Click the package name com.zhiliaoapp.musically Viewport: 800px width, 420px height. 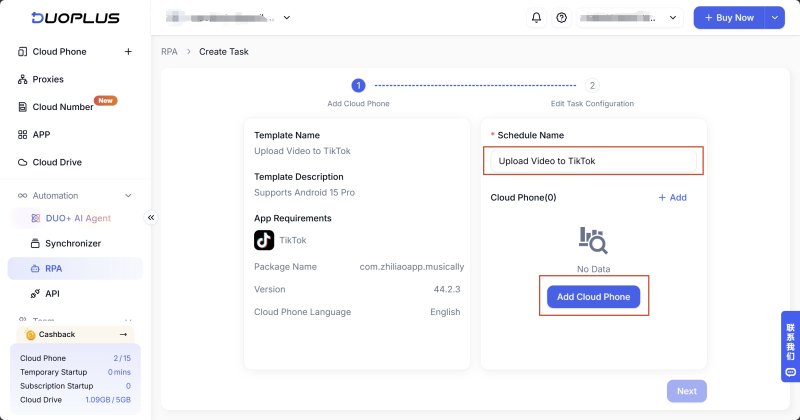coord(412,266)
